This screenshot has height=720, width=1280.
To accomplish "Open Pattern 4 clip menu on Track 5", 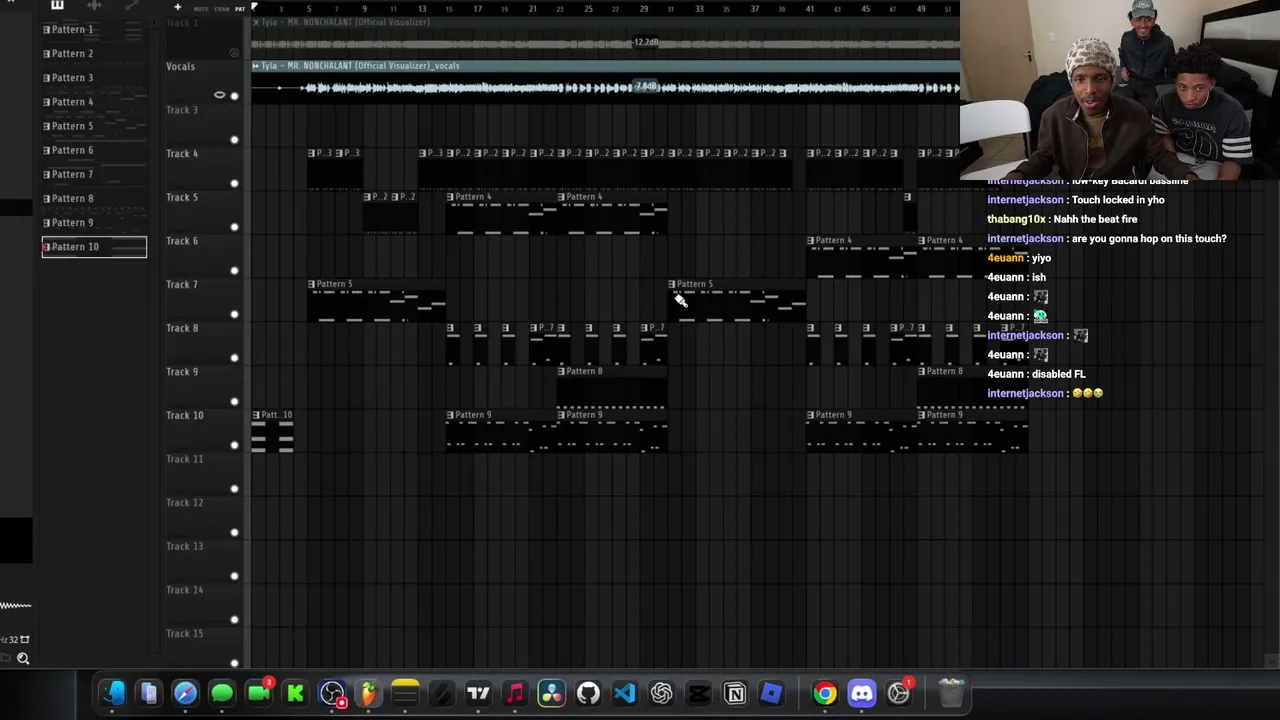I will [451, 197].
